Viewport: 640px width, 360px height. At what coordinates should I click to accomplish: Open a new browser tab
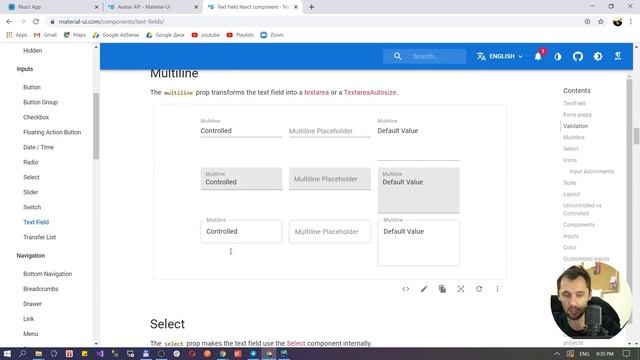tap(311, 7)
